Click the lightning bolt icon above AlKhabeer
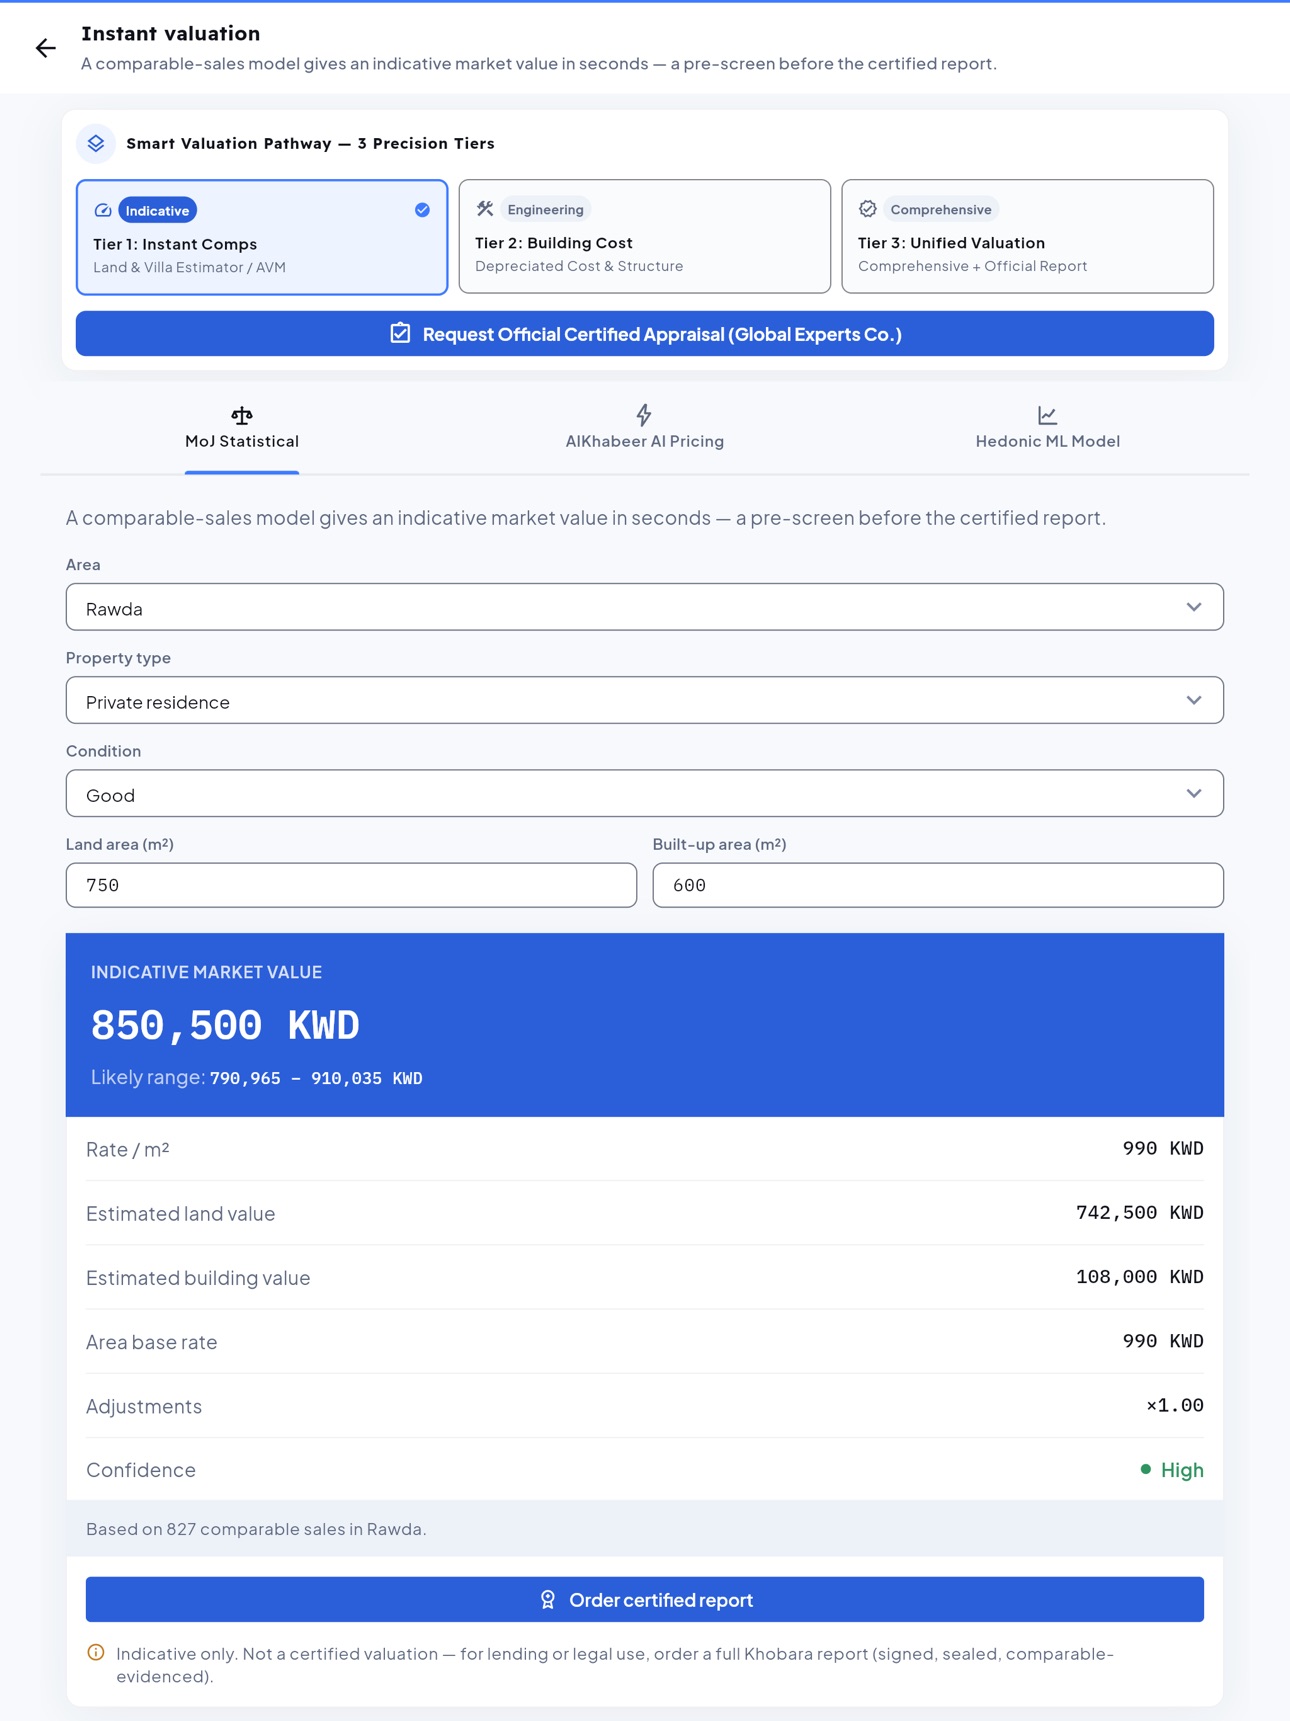 pos(644,414)
